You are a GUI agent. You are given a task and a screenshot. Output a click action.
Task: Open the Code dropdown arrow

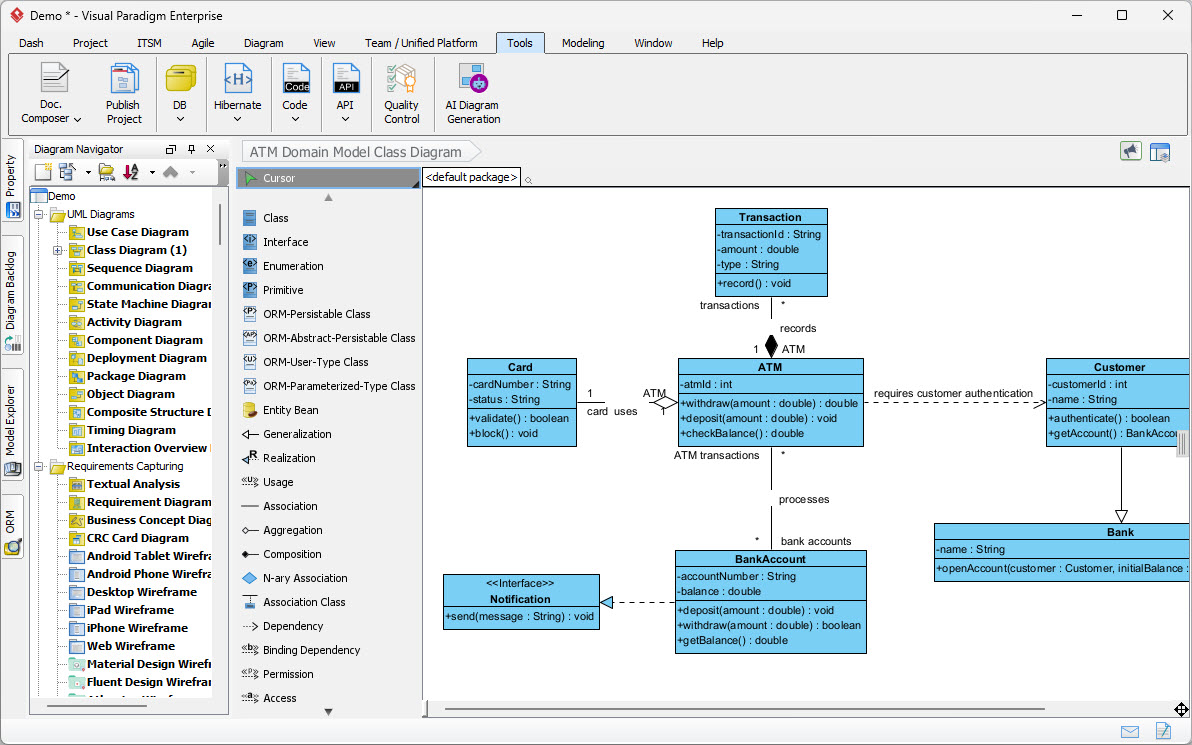[x=296, y=119]
